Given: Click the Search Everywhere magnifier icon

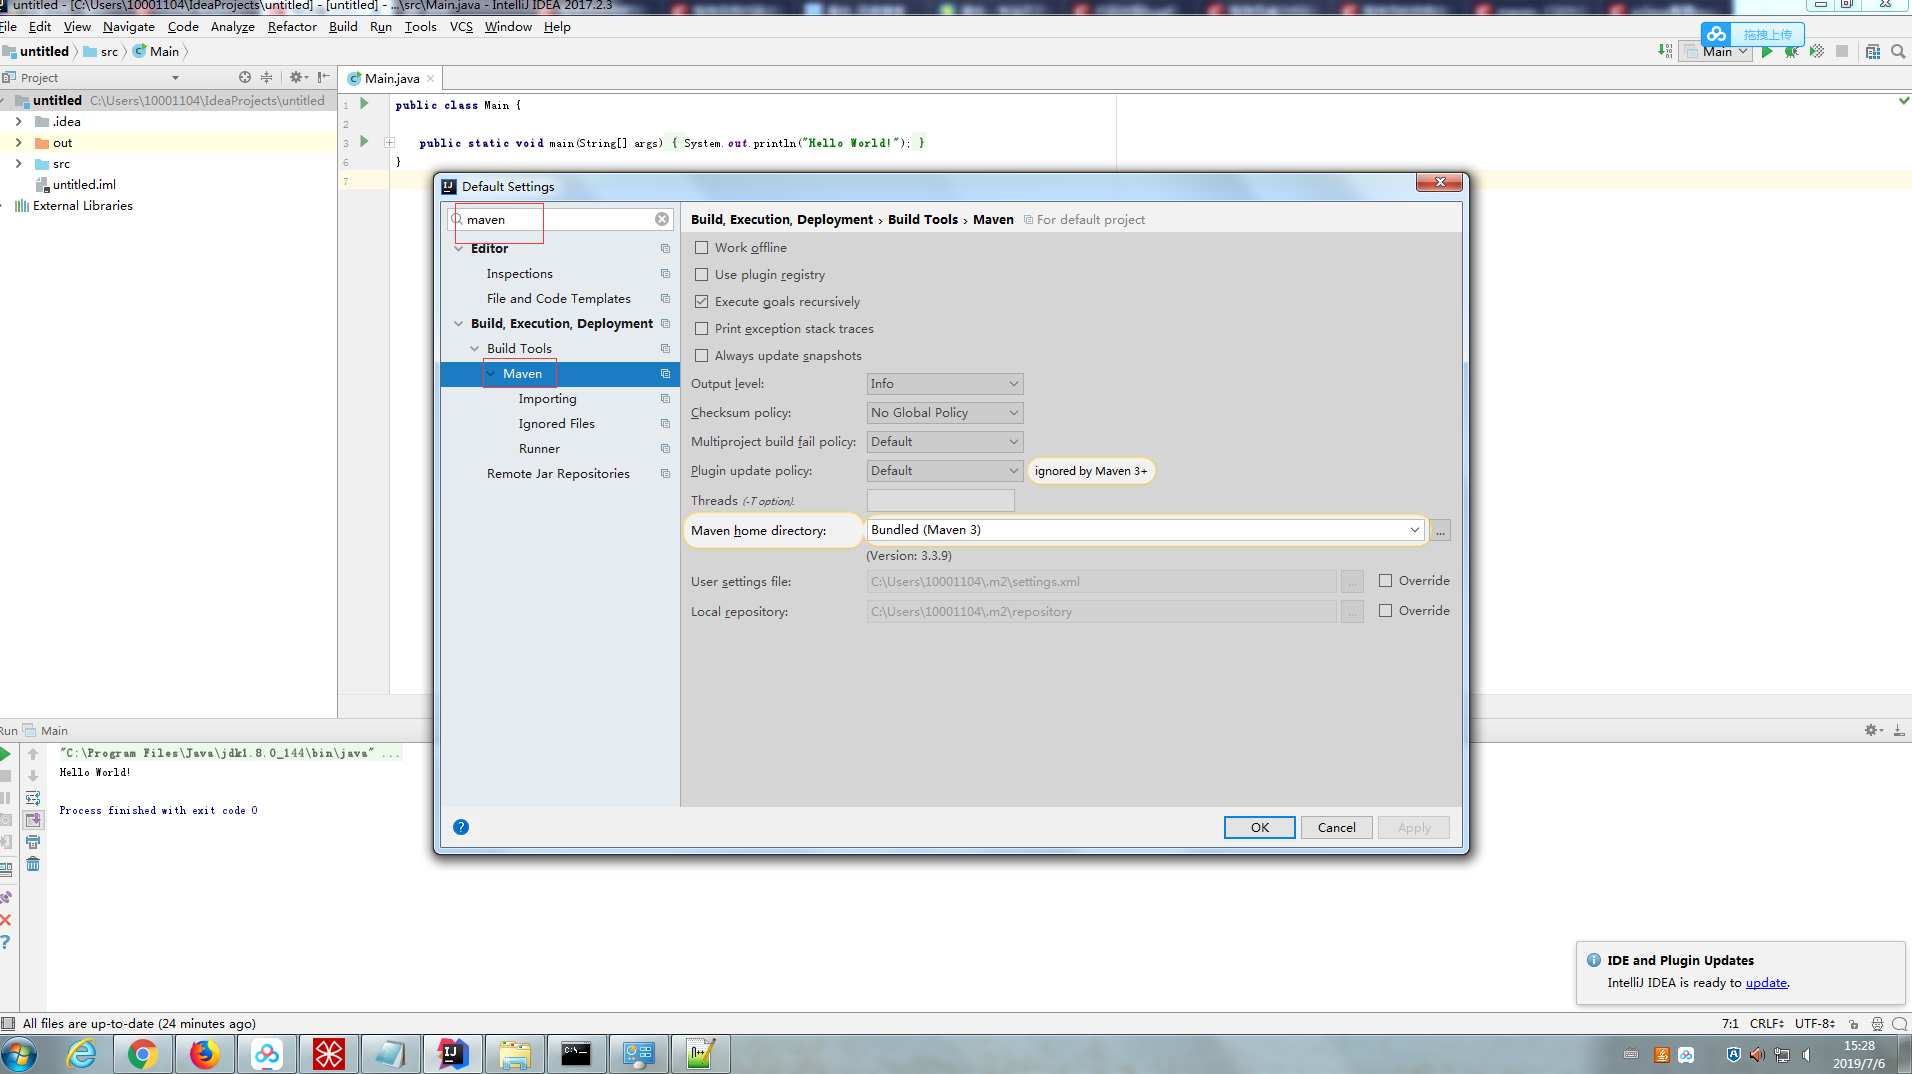Looking at the screenshot, I should tap(1898, 51).
